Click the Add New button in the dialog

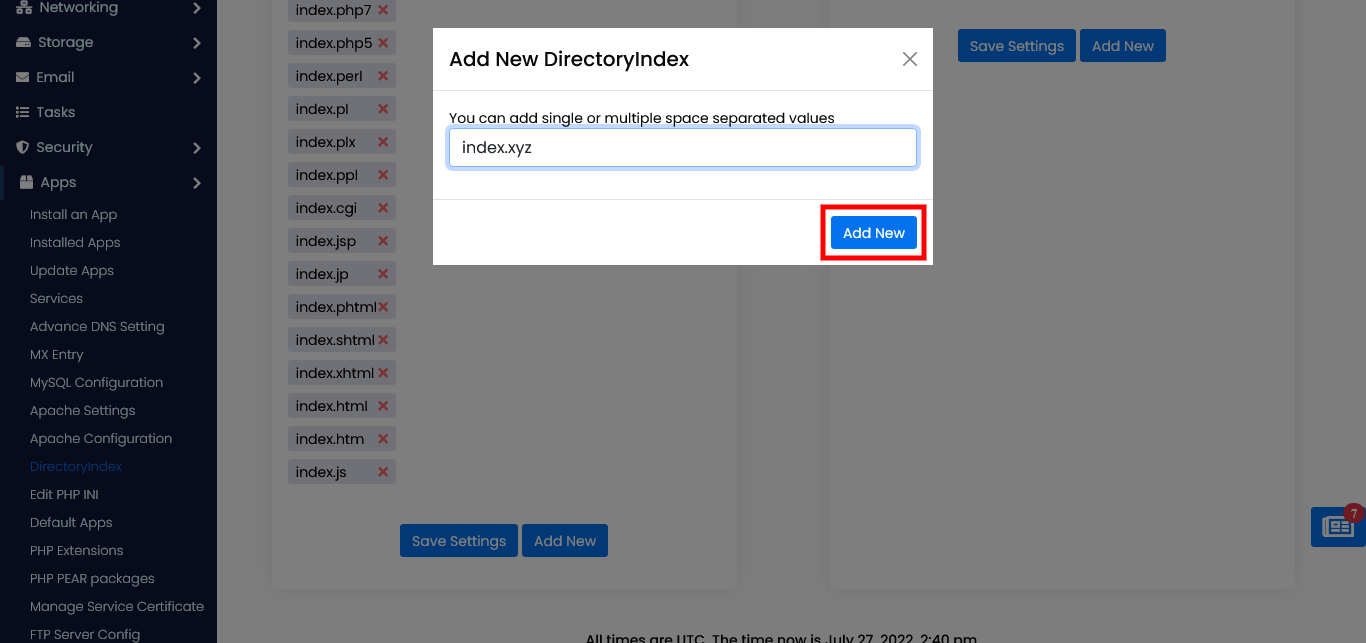(873, 233)
